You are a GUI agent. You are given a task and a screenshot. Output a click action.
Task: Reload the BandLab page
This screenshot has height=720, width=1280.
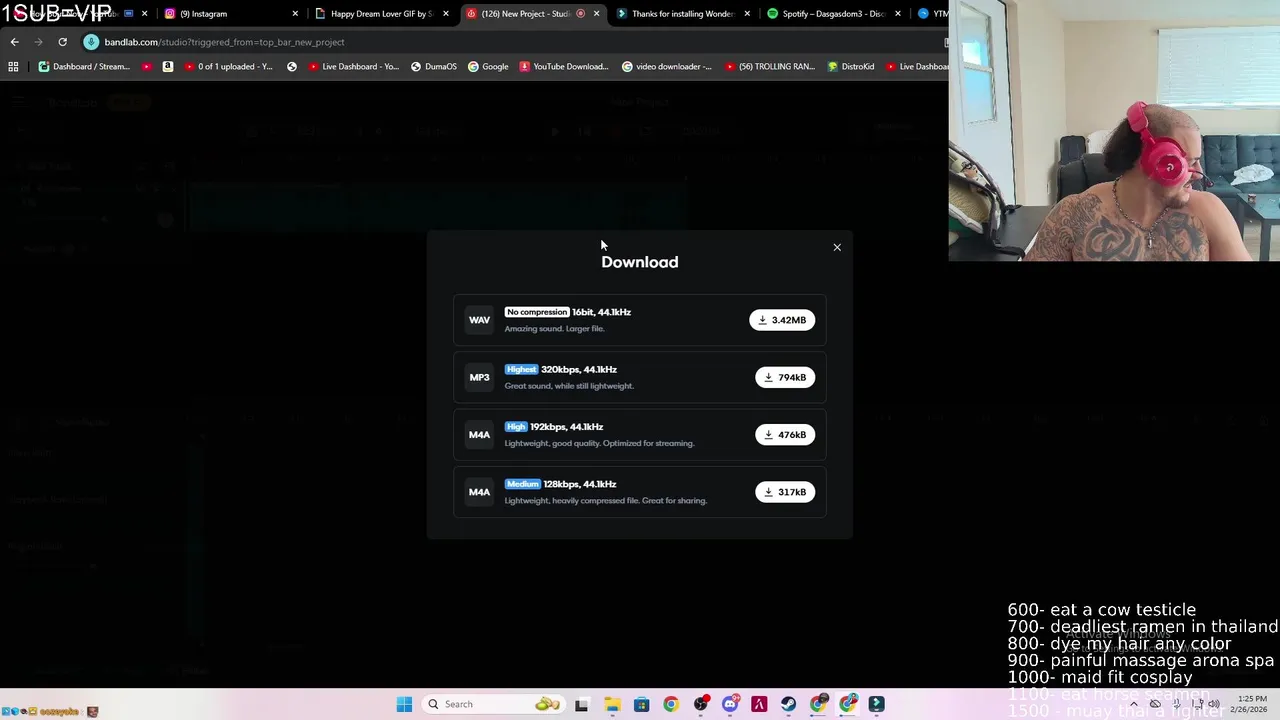pos(62,42)
